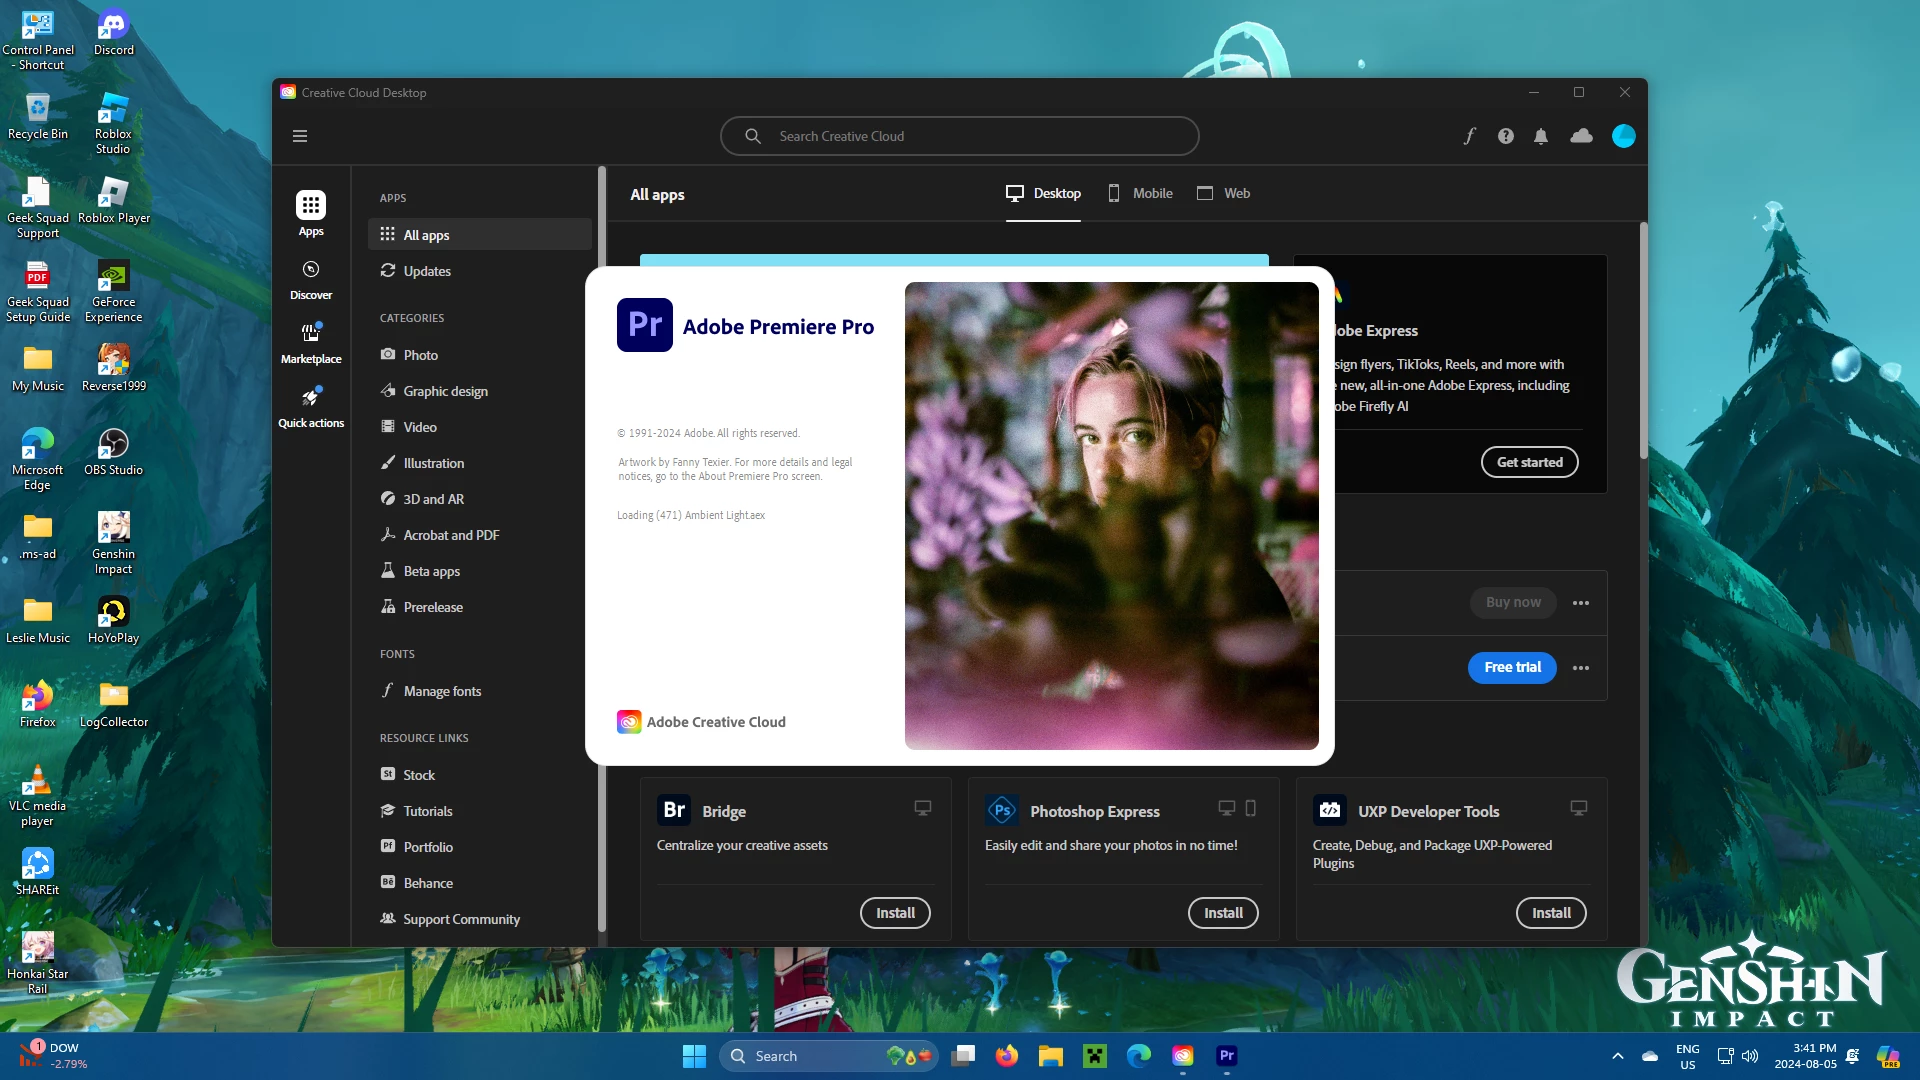The height and width of the screenshot is (1080, 1920).
Task: Open the hamburger menu in Creative Cloud
Action: [300, 136]
